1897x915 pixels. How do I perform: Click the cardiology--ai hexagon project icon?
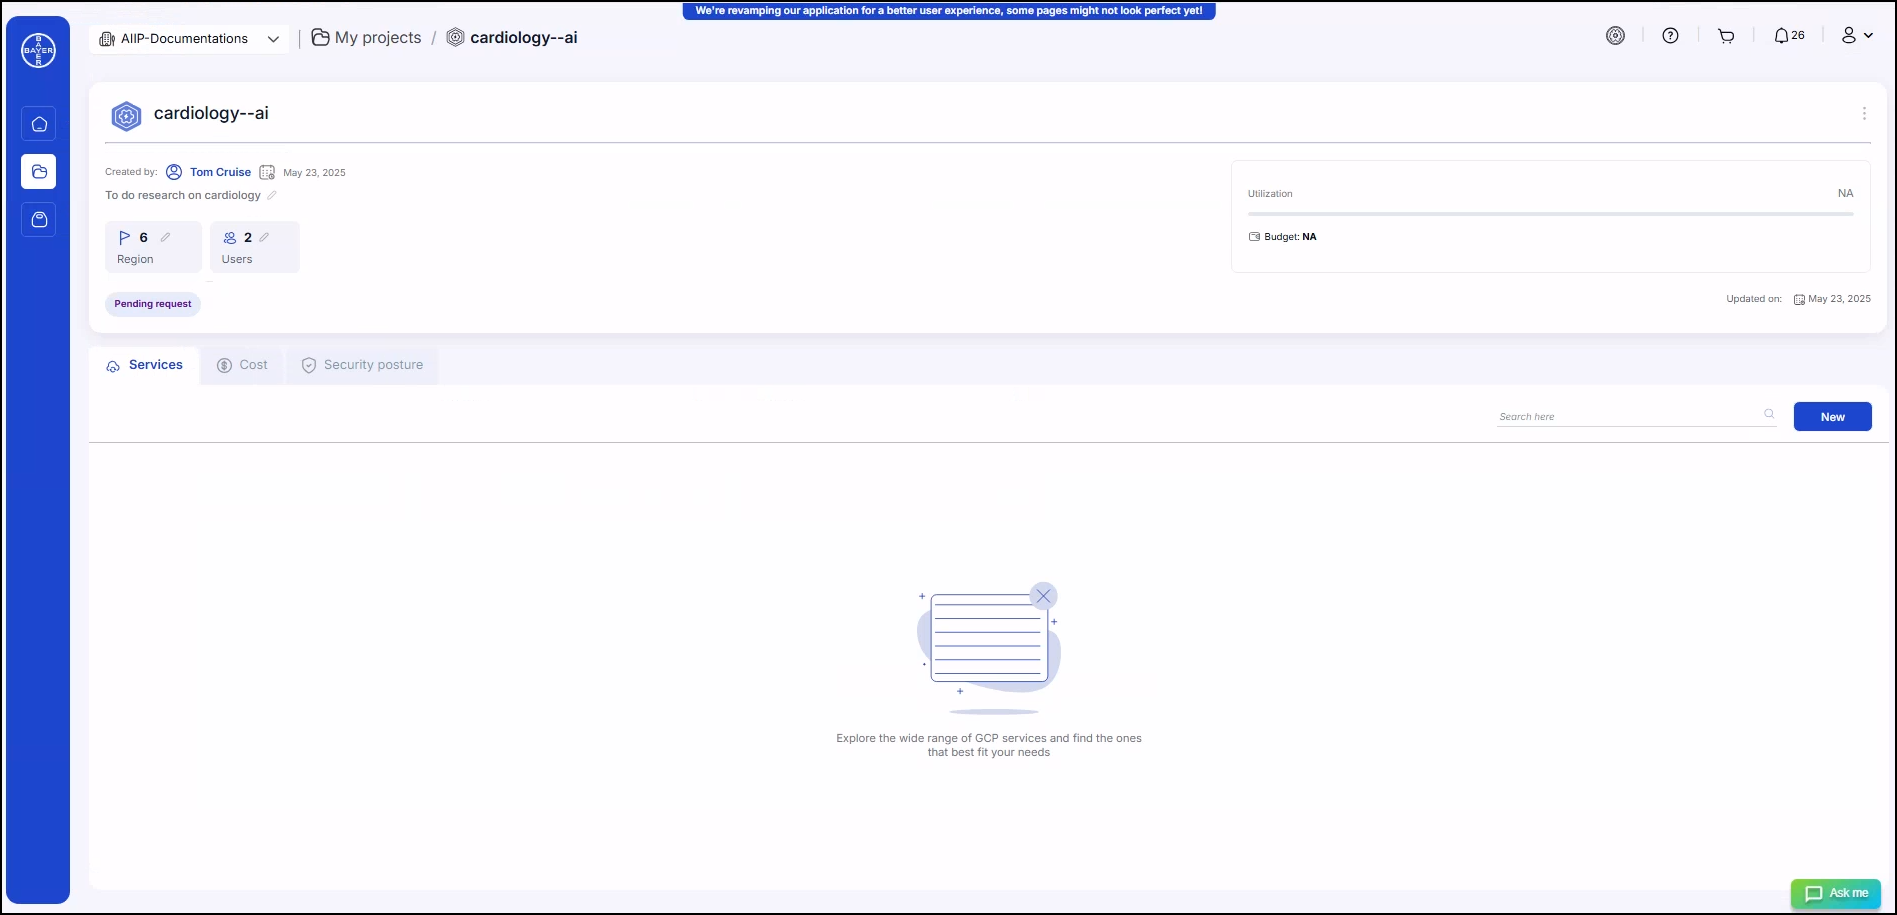click(x=126, y=116)
